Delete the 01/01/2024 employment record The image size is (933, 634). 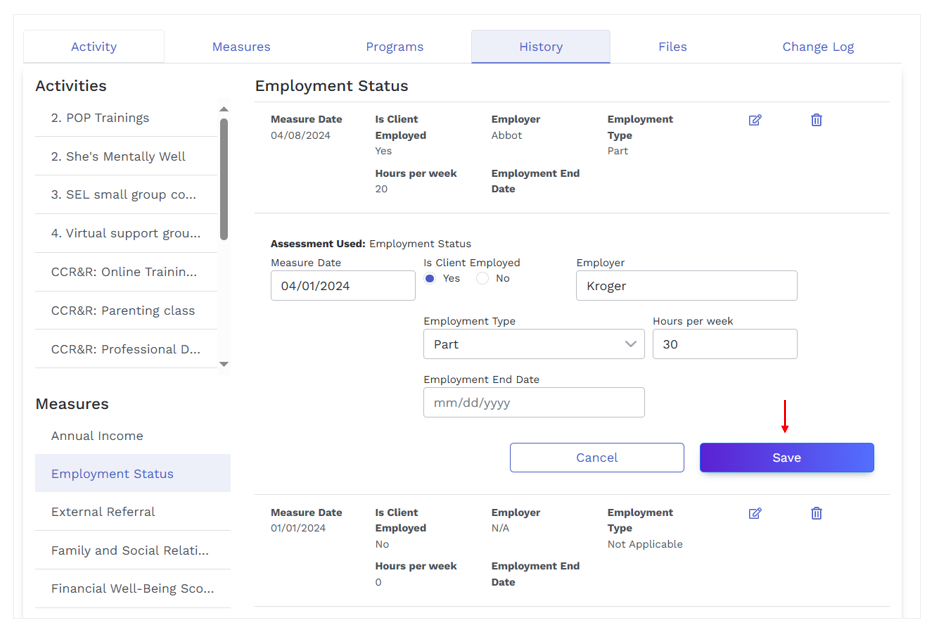pyautogui.click(x=816, y=513)
